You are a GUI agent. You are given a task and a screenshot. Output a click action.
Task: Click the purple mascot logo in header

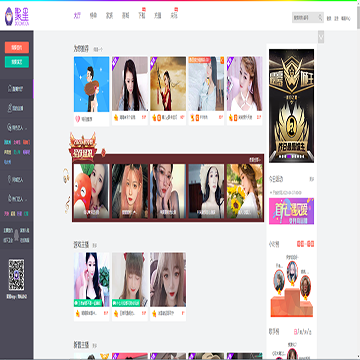tap(9, 17)
